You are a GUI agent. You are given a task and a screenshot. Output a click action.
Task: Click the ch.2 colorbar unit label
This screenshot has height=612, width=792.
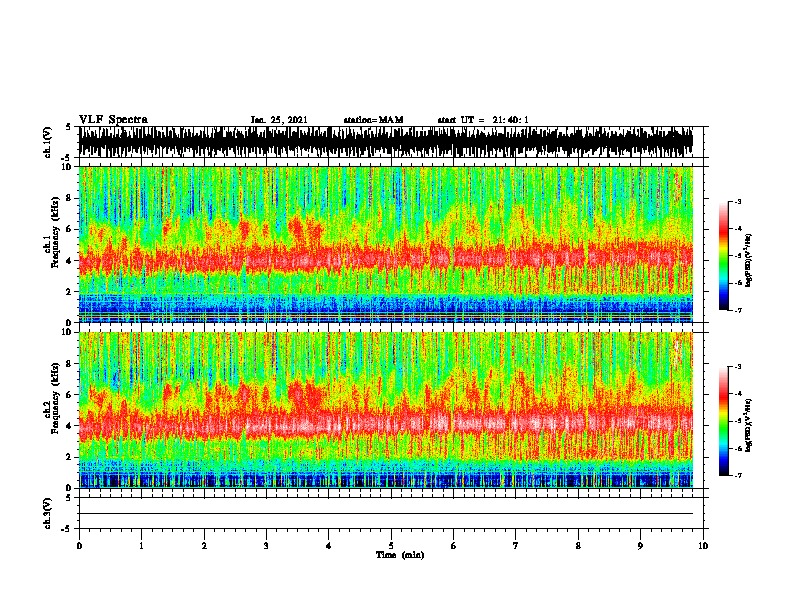pyautogui.click(x=749, y=425)
